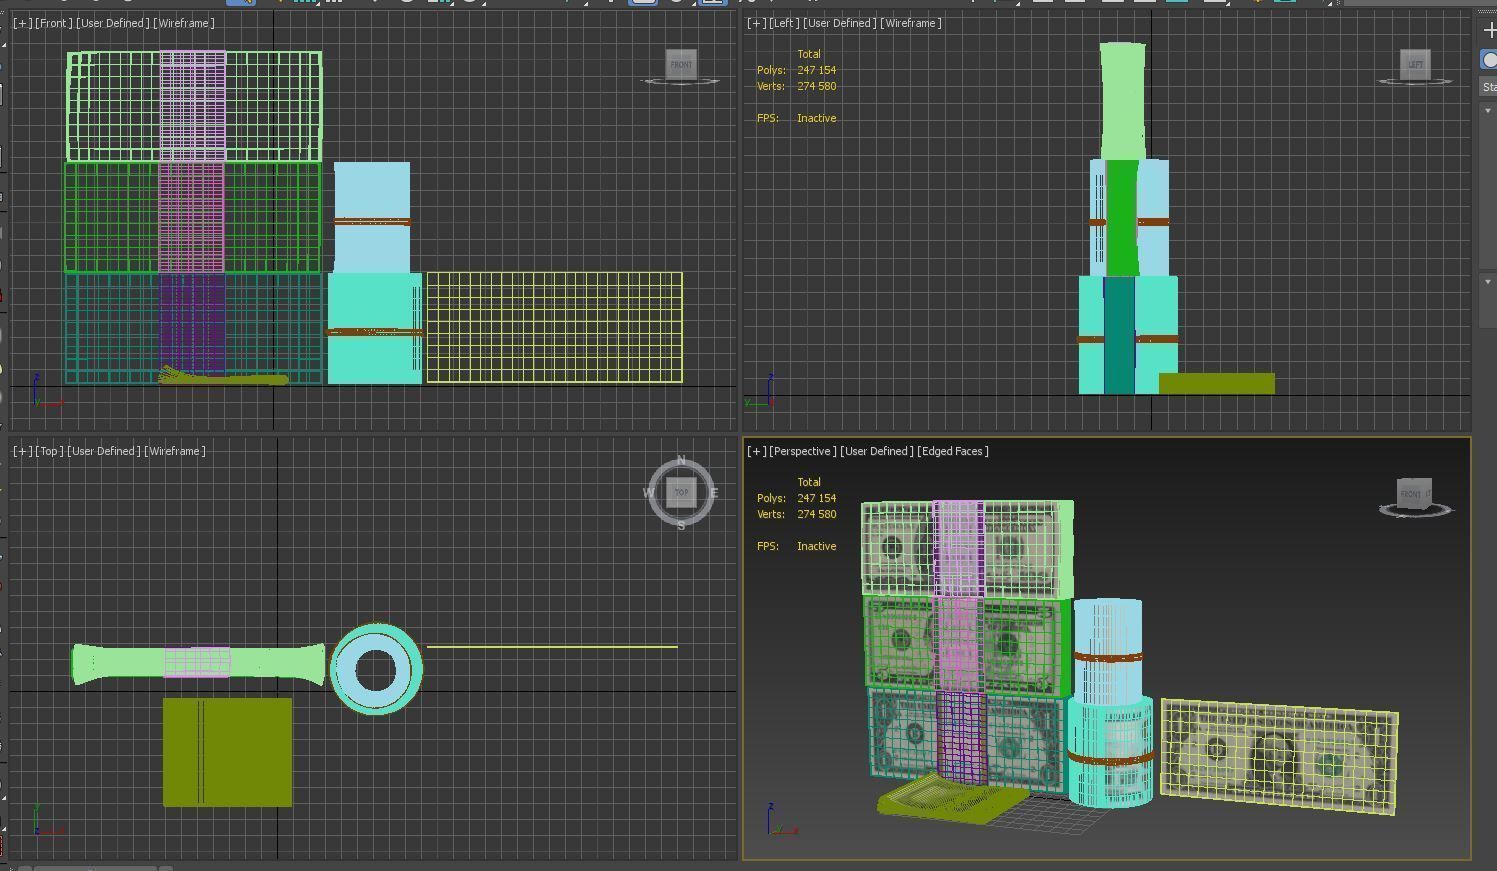Select the olive square object in Top viewport
1497x871 pixels.
228,752
